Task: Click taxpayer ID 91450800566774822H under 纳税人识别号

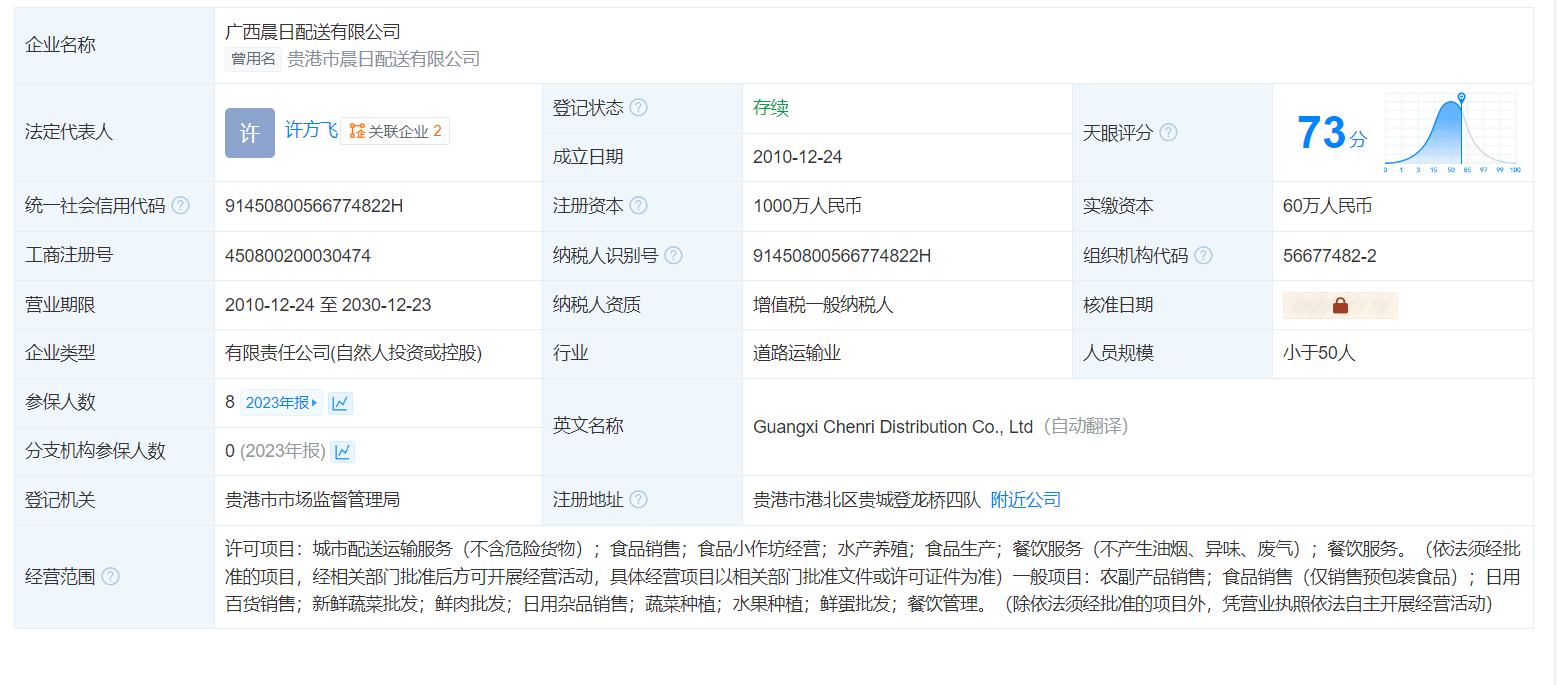Action: click(x=842, y=256)
